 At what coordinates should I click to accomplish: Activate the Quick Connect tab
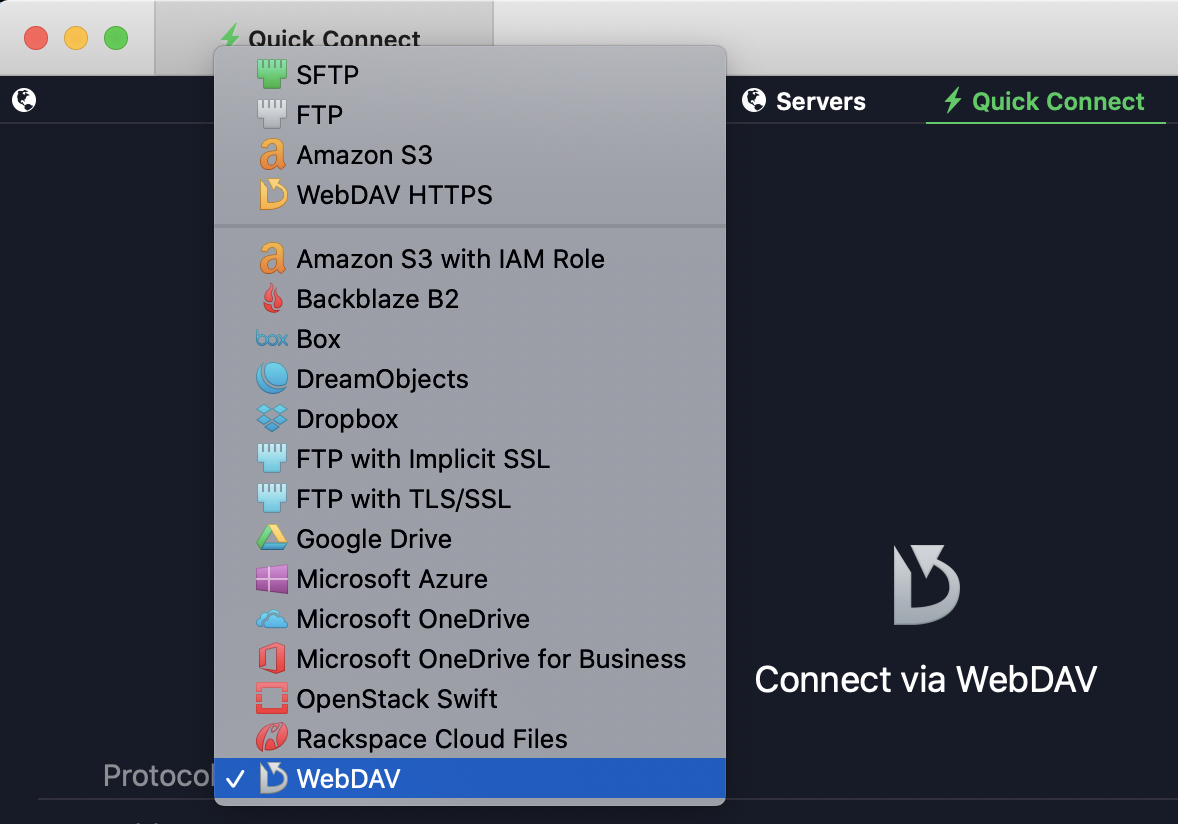[x=1046, y=100]
